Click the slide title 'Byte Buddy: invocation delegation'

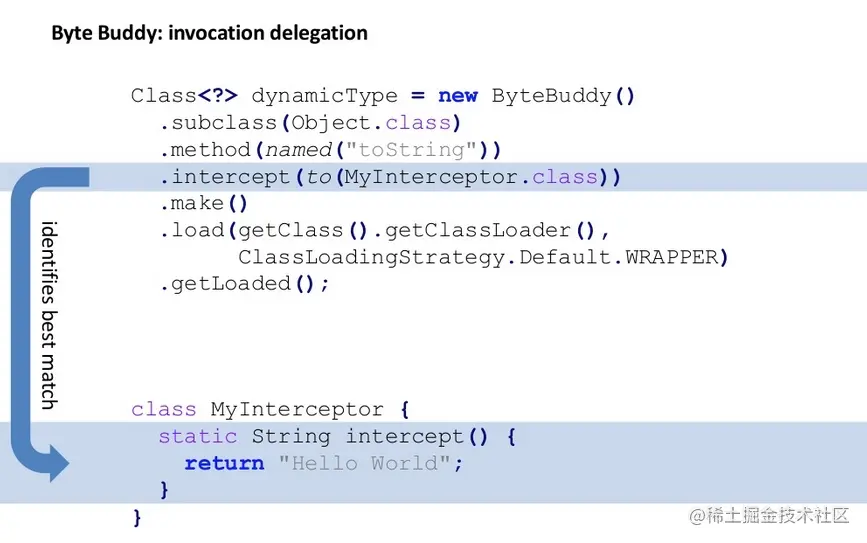click(x=210, y=33)
